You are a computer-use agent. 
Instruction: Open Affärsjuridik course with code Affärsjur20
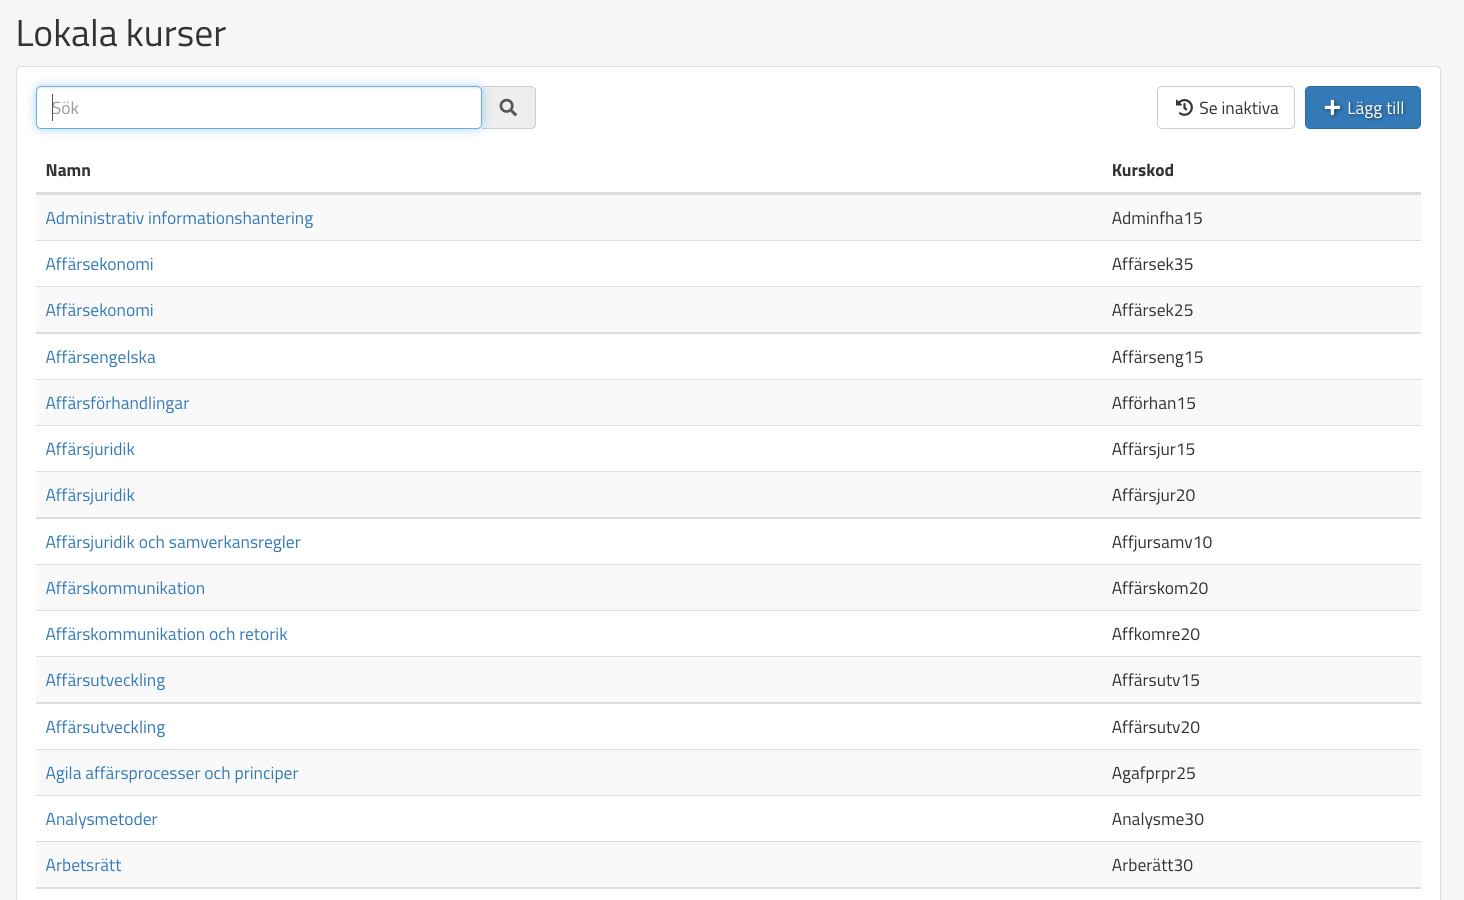point(90,495)
